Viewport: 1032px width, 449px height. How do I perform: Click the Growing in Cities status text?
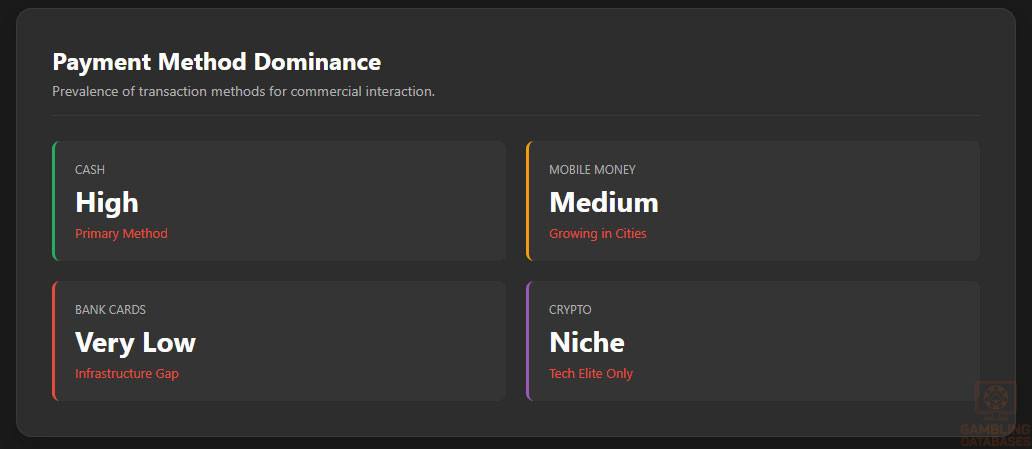[x=598, y=234]
